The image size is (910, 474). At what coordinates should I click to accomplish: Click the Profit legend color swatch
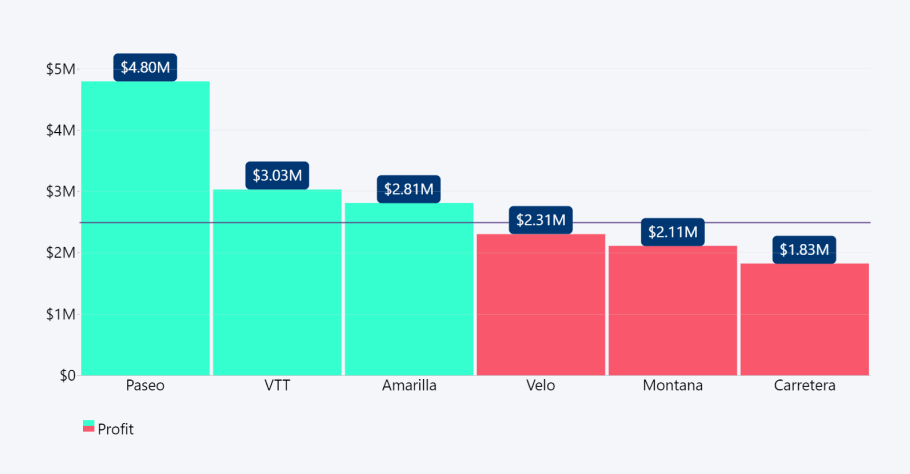tap(88, 428)
